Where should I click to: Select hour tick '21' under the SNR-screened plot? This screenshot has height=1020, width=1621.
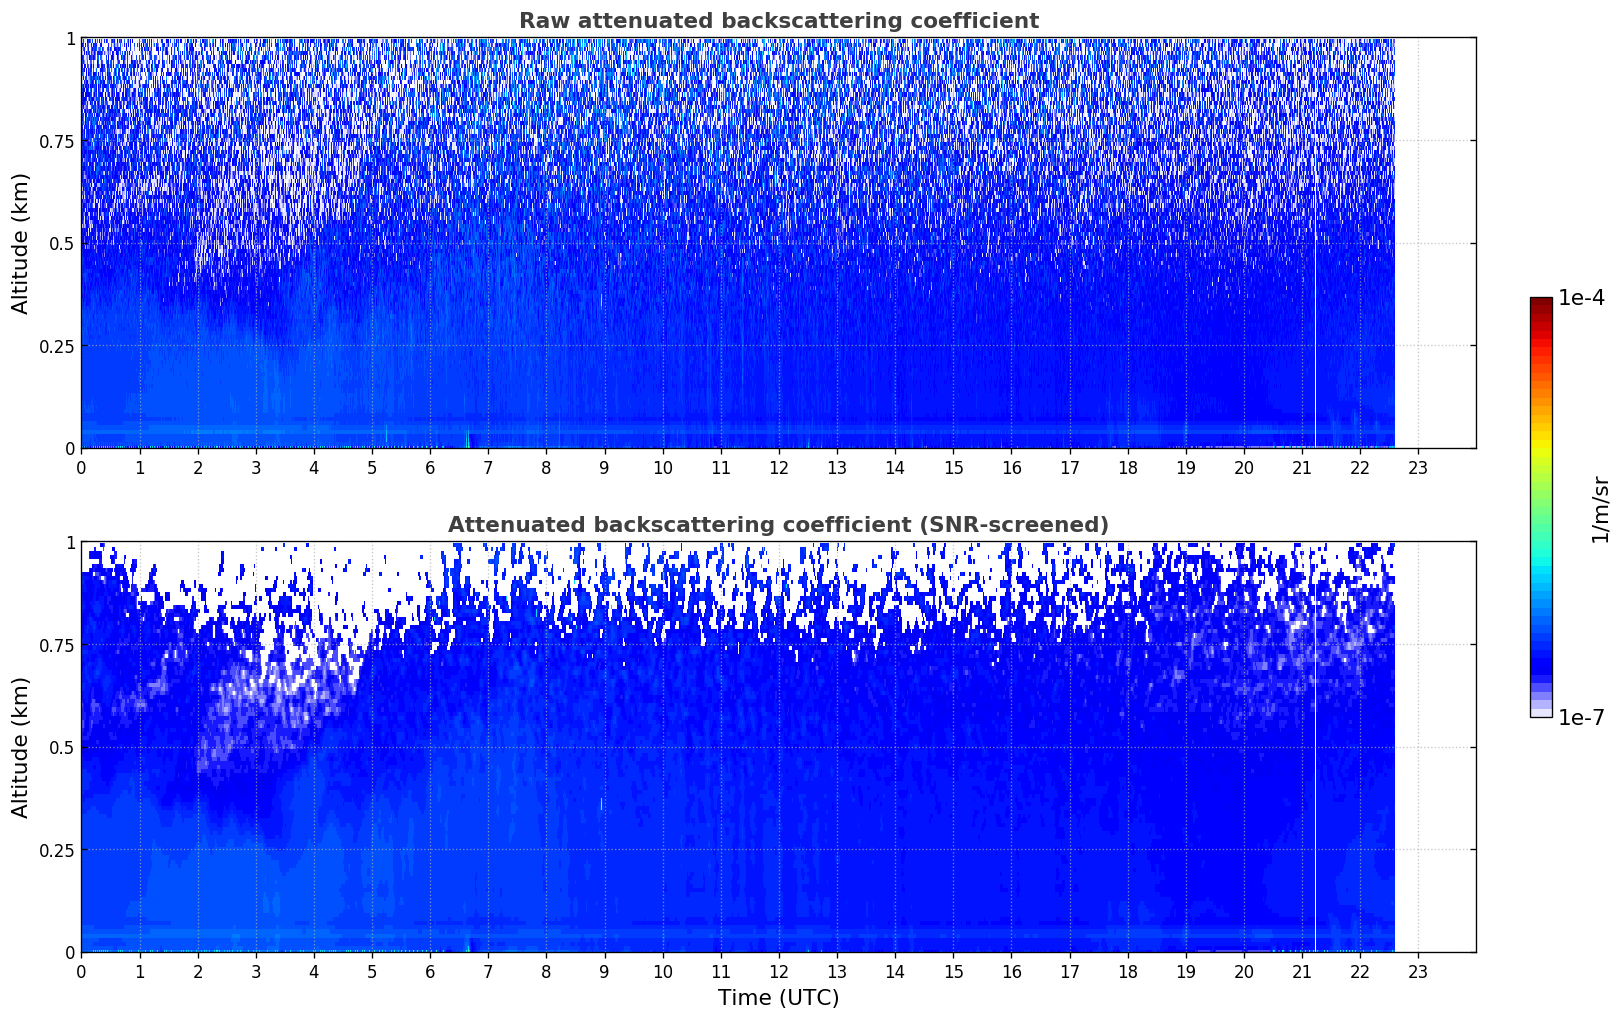[x=1302, y=971]
